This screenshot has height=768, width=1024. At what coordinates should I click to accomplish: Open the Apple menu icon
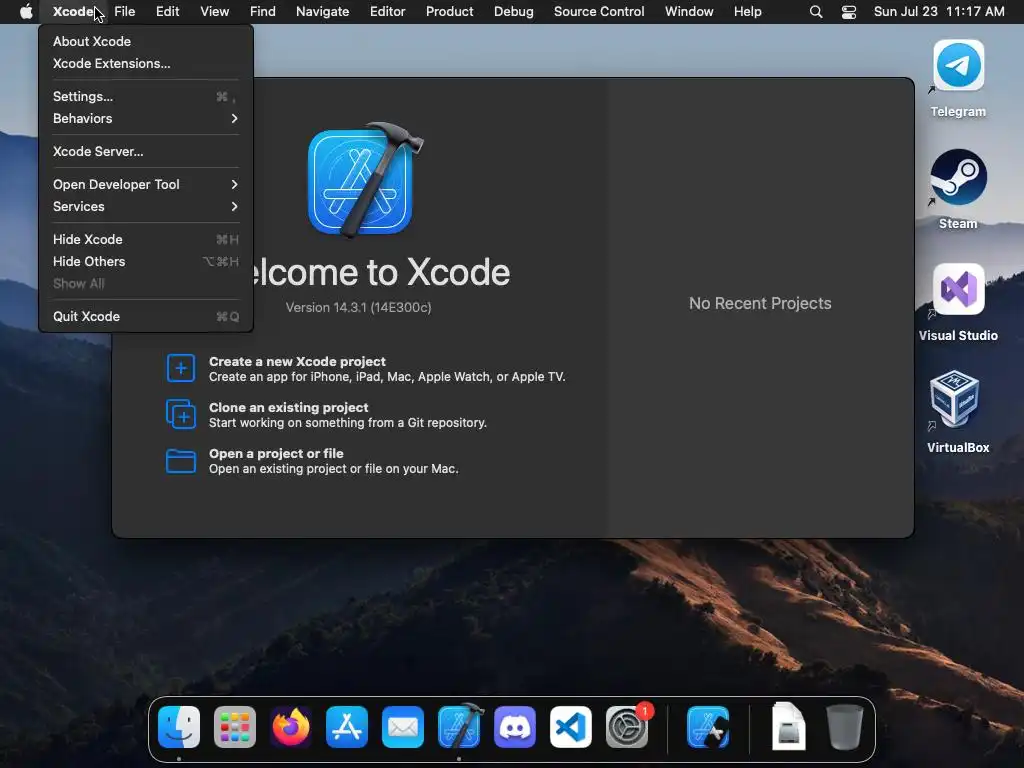pyautogui.click(x=26, y=11)
